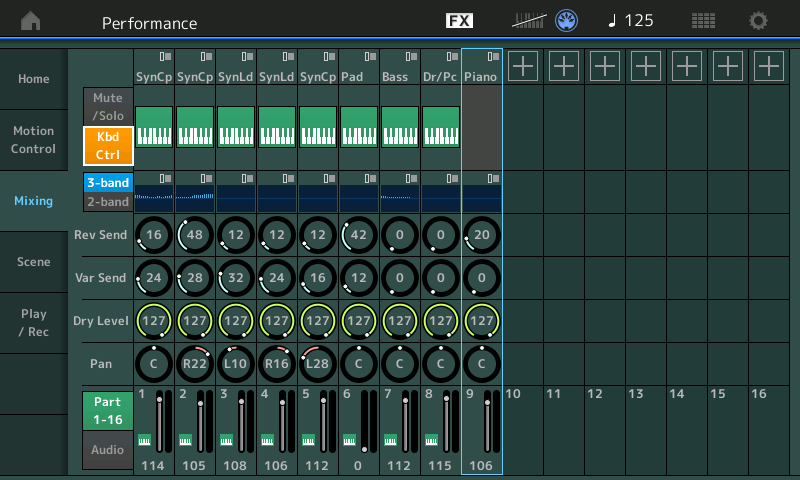The image size is (800, 480).
Task: Switch to the Scene tab
Action: click(34, 261)
